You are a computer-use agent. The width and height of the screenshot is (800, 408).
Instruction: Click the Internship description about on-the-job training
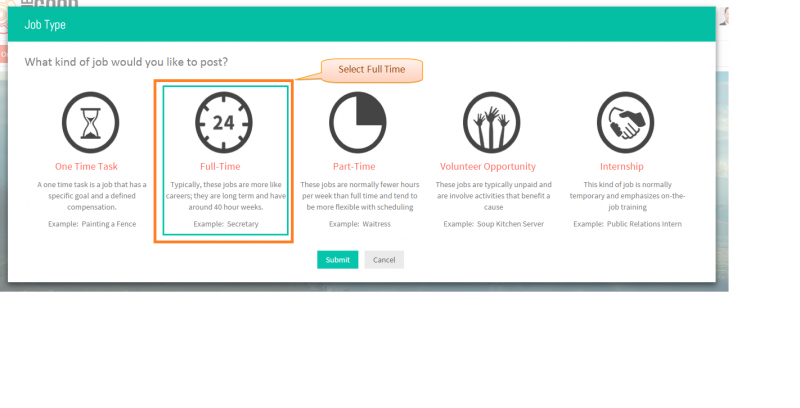[x=628, y=196]
